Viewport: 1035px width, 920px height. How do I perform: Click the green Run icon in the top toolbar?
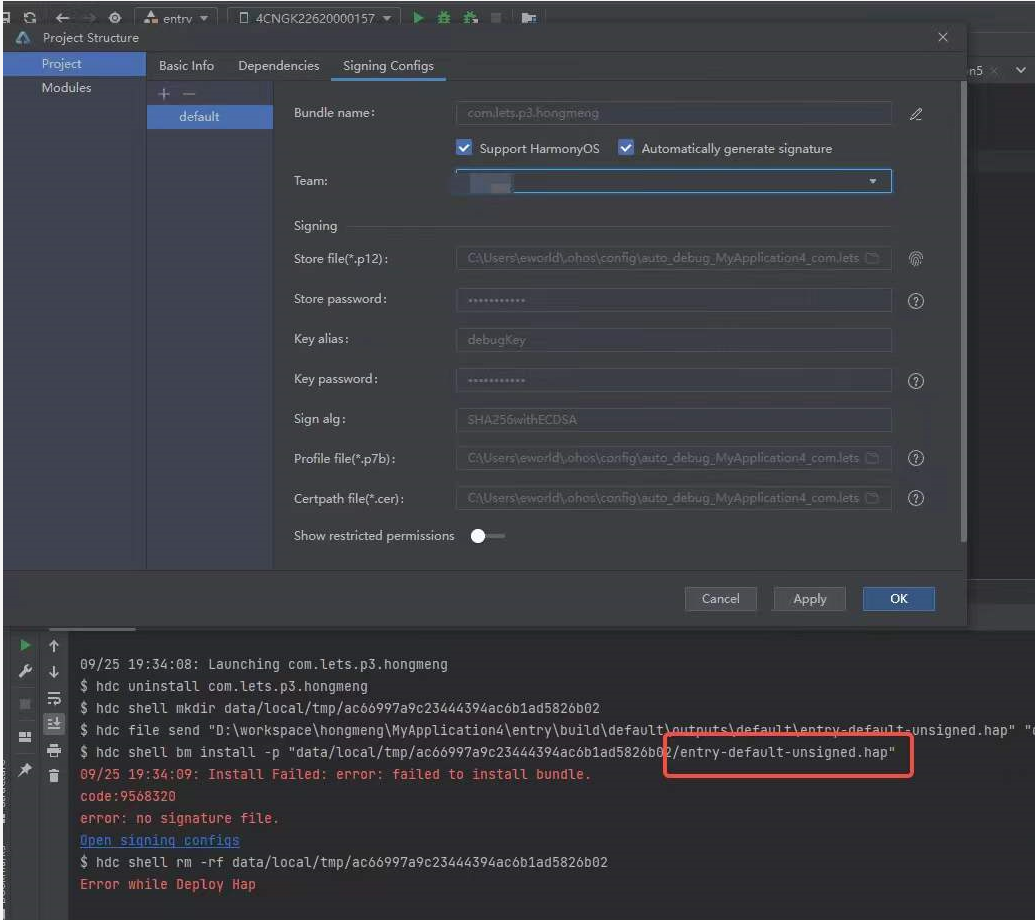[418, 18]
